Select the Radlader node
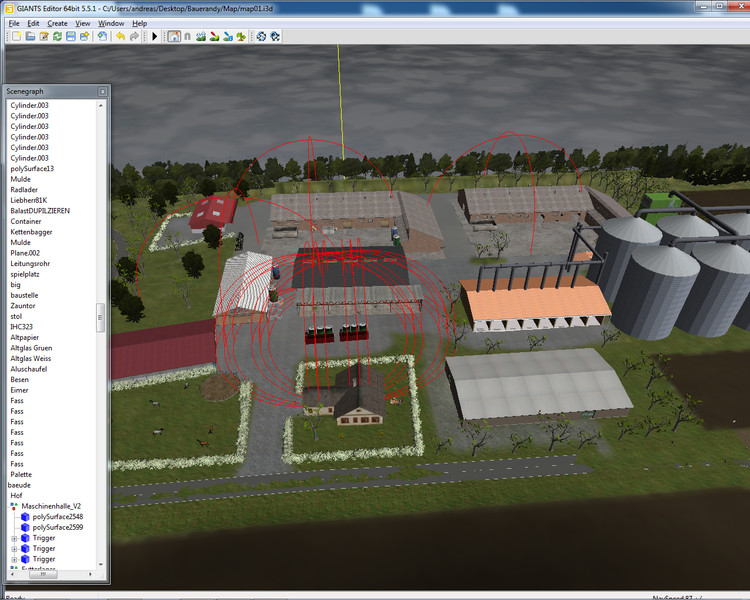 [x=24, y=189]
